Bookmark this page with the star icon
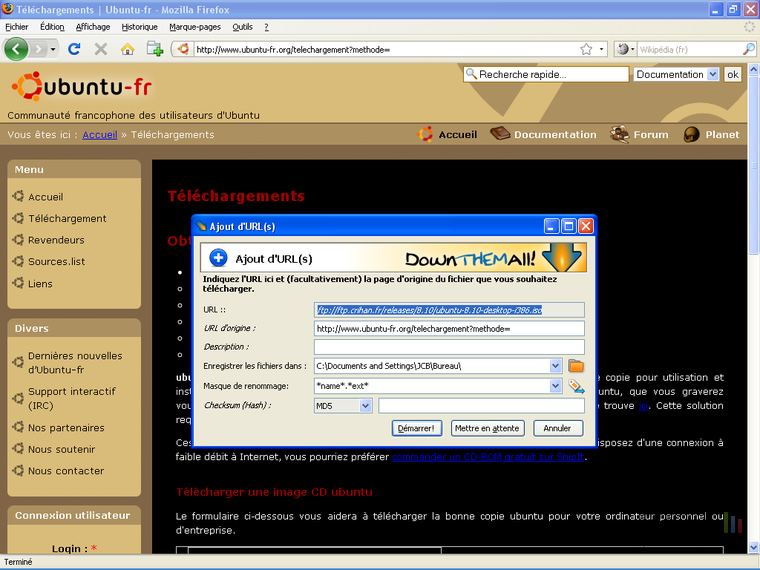Viewport: 760px width, 570px height. pos(586,49)
